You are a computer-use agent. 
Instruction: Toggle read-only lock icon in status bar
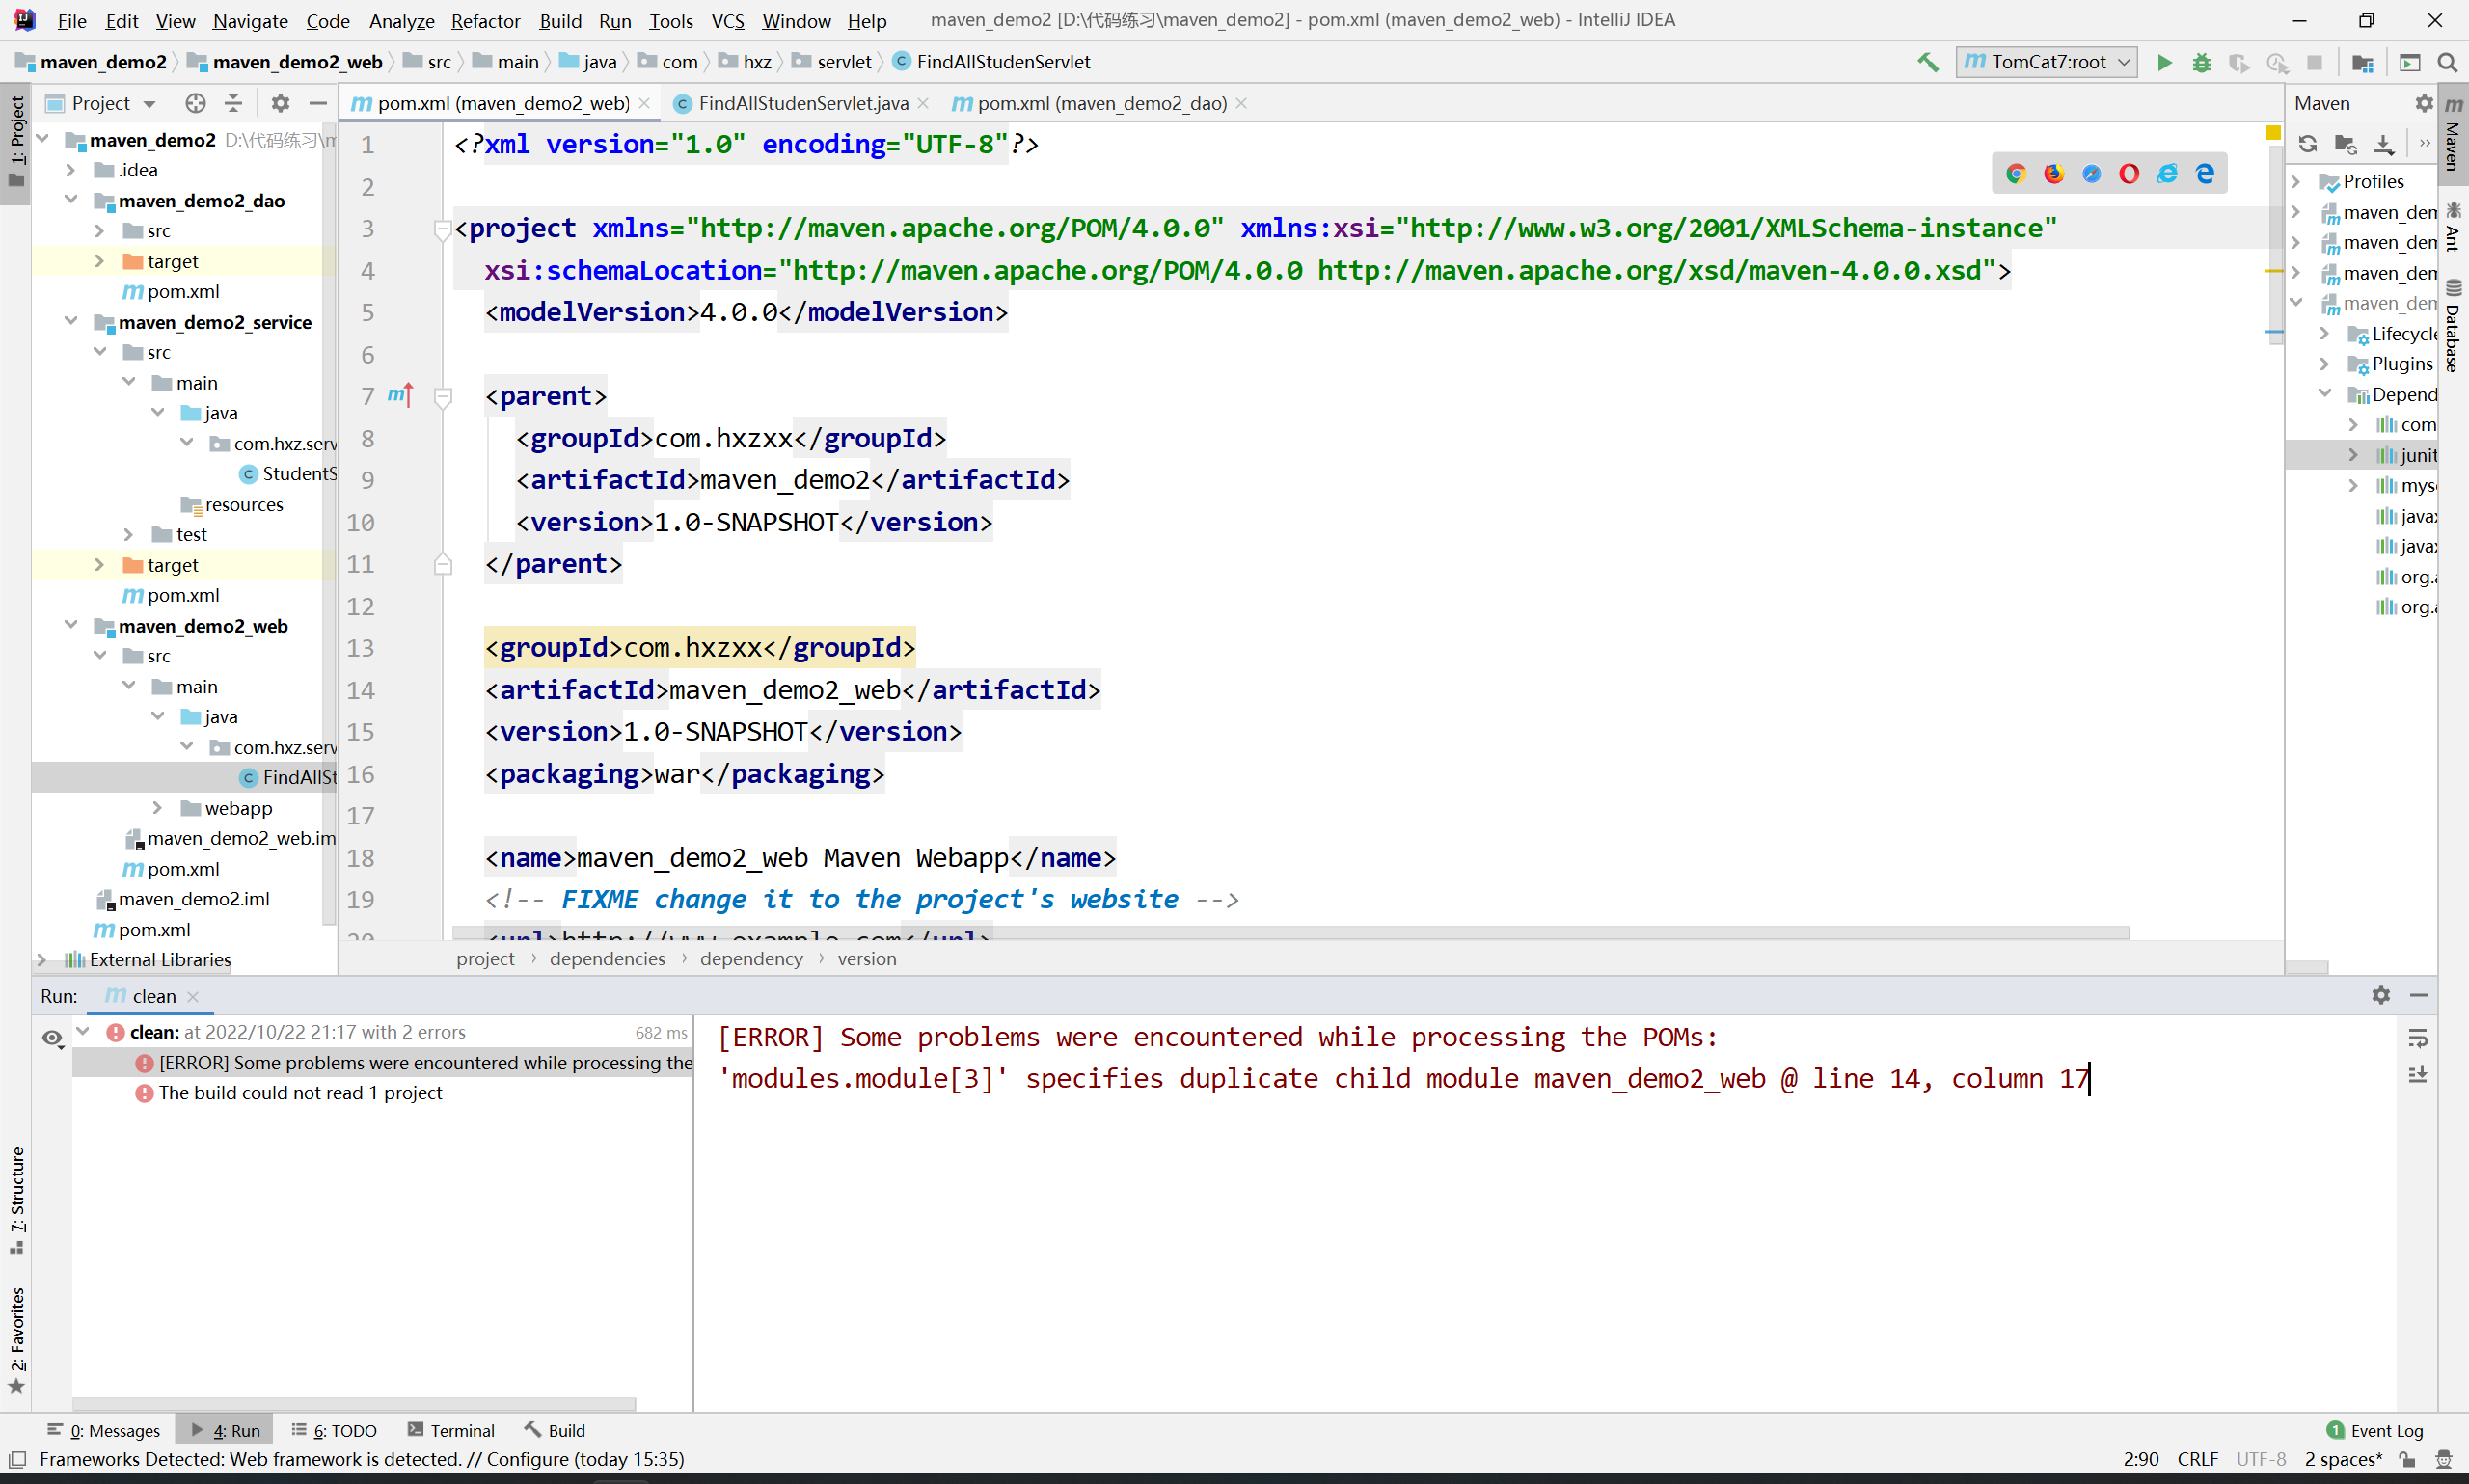[x=2408, y=1459]
